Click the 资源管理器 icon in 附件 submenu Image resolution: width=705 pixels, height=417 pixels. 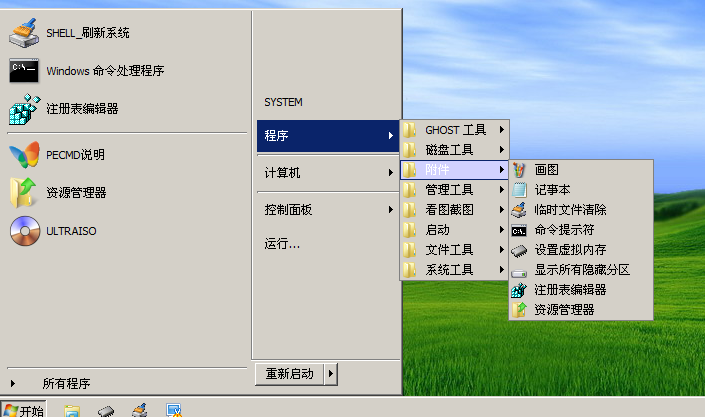click(519, 309)
